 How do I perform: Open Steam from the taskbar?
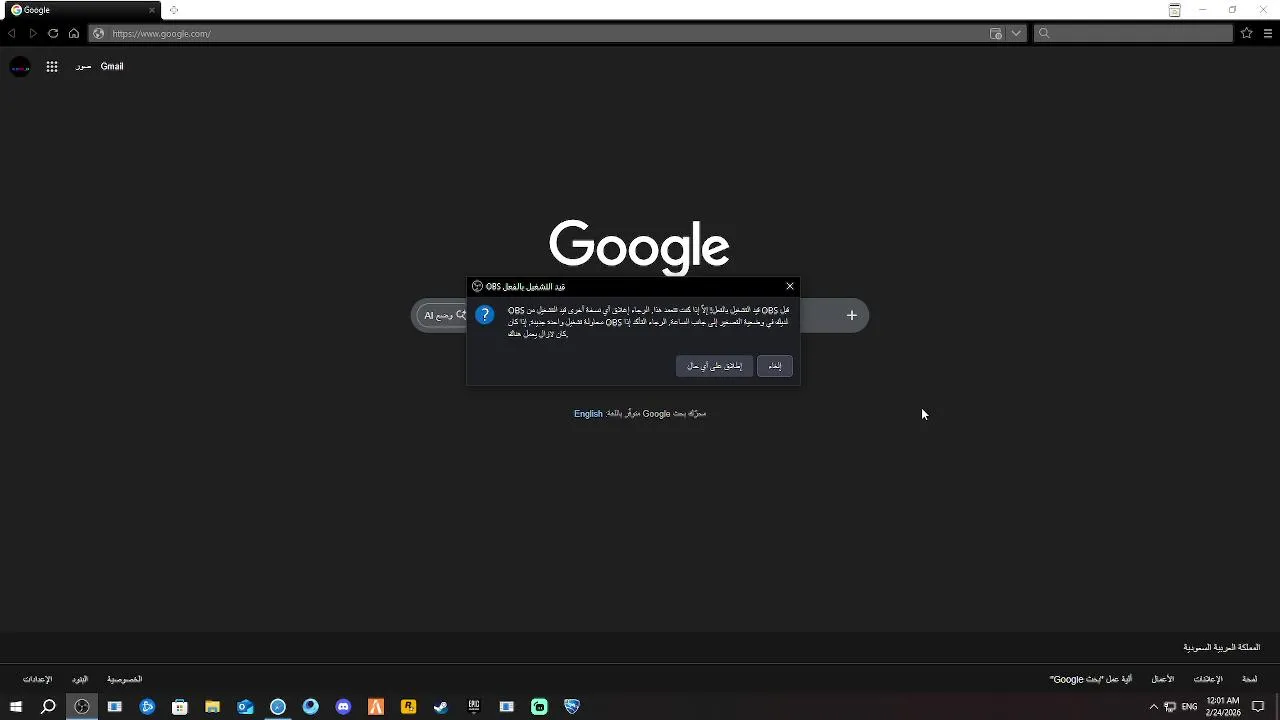441,707
